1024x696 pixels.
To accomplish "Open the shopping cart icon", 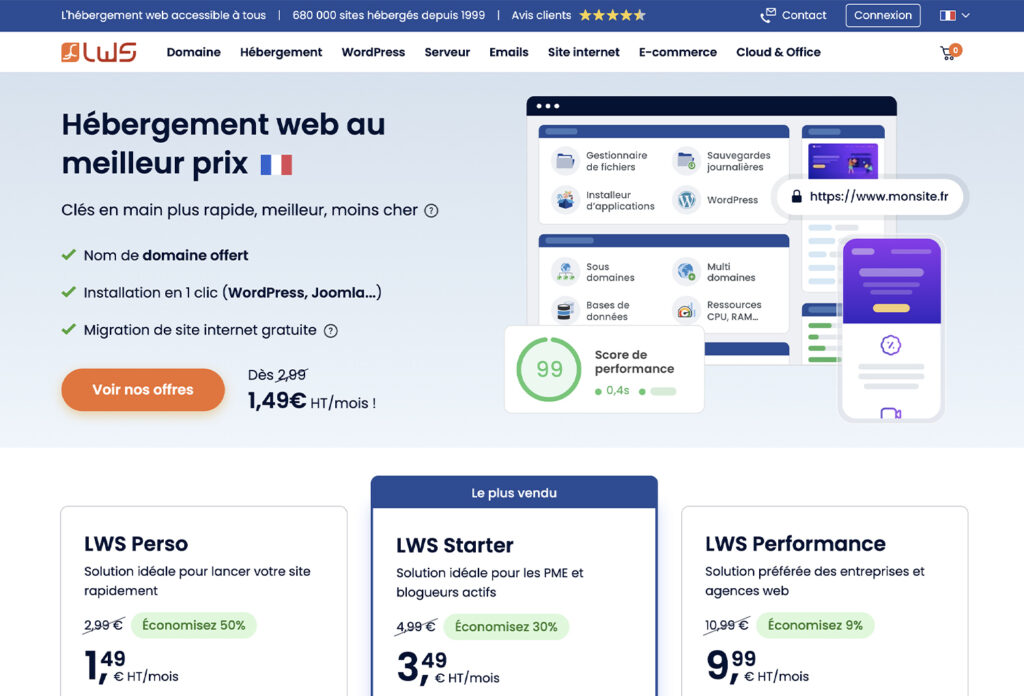I will point(950,52).
